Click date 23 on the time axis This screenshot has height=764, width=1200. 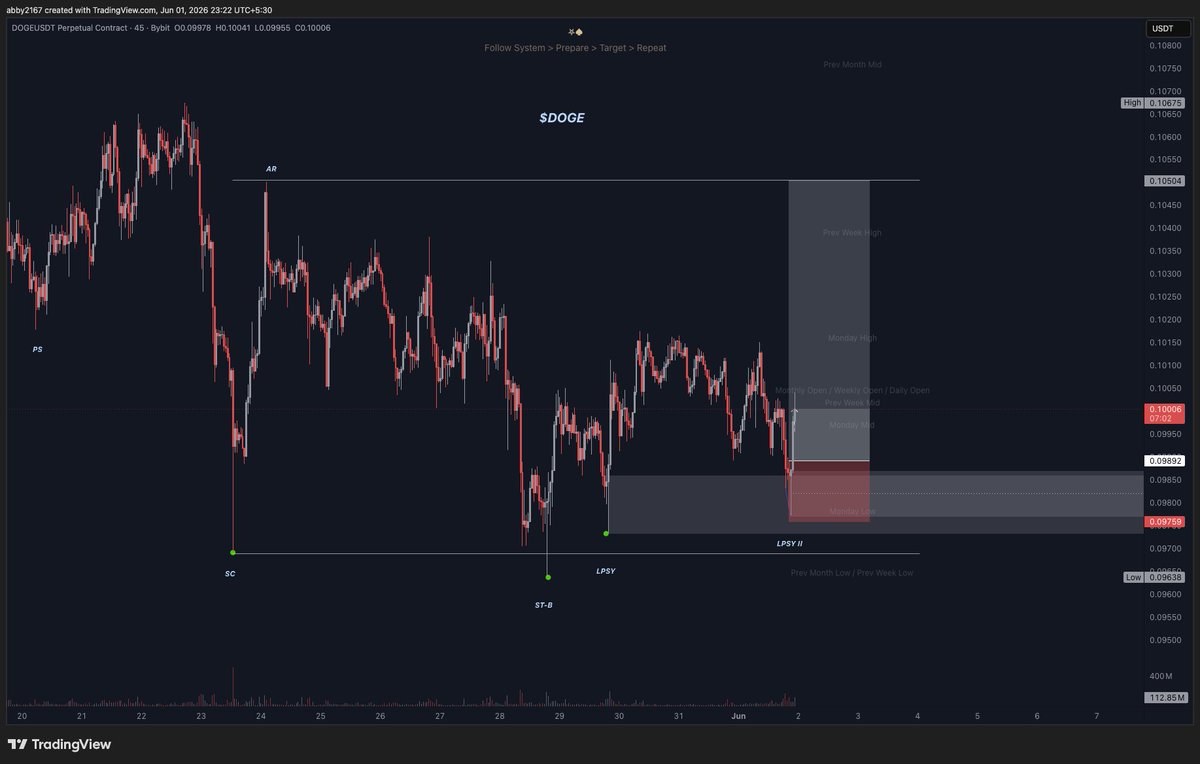[201, 716]
